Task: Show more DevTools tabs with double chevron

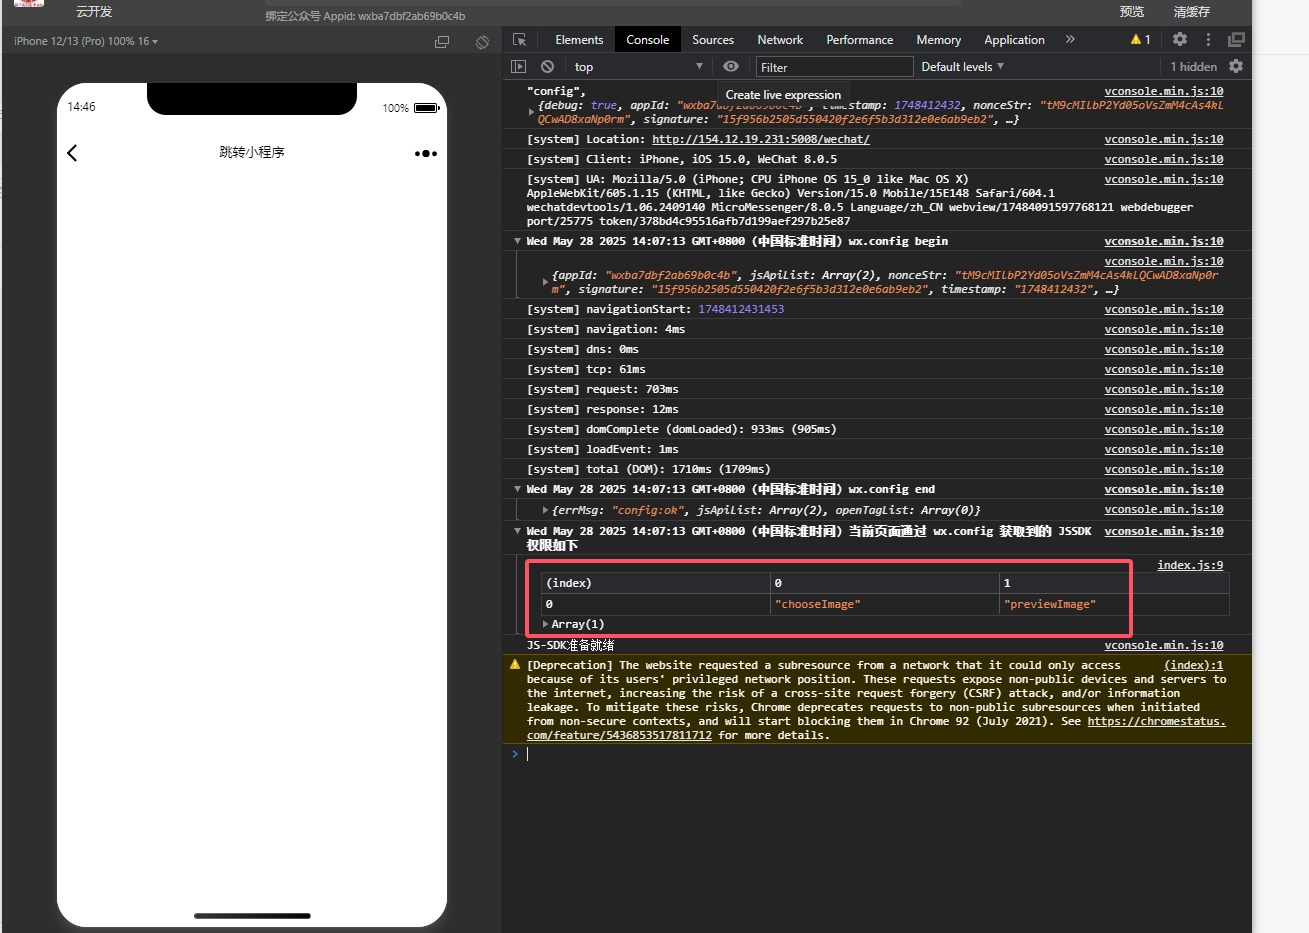Action: tap(1070, 39)
